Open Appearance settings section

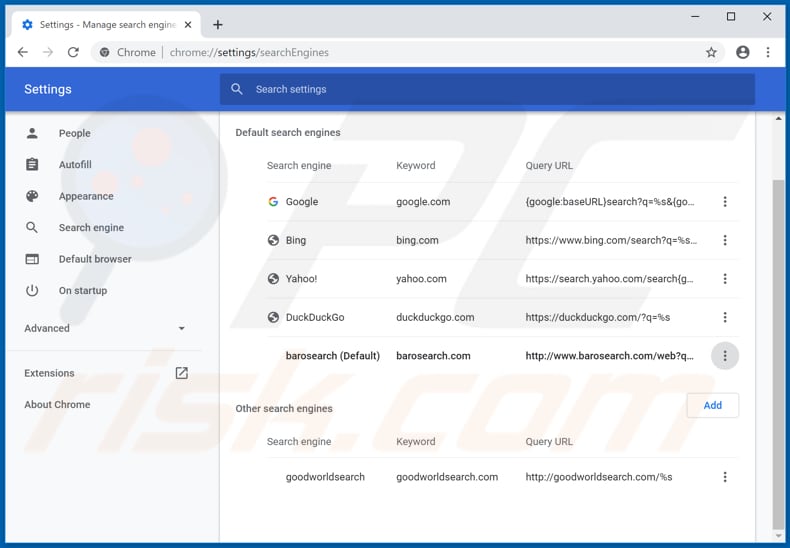point(86,196)
